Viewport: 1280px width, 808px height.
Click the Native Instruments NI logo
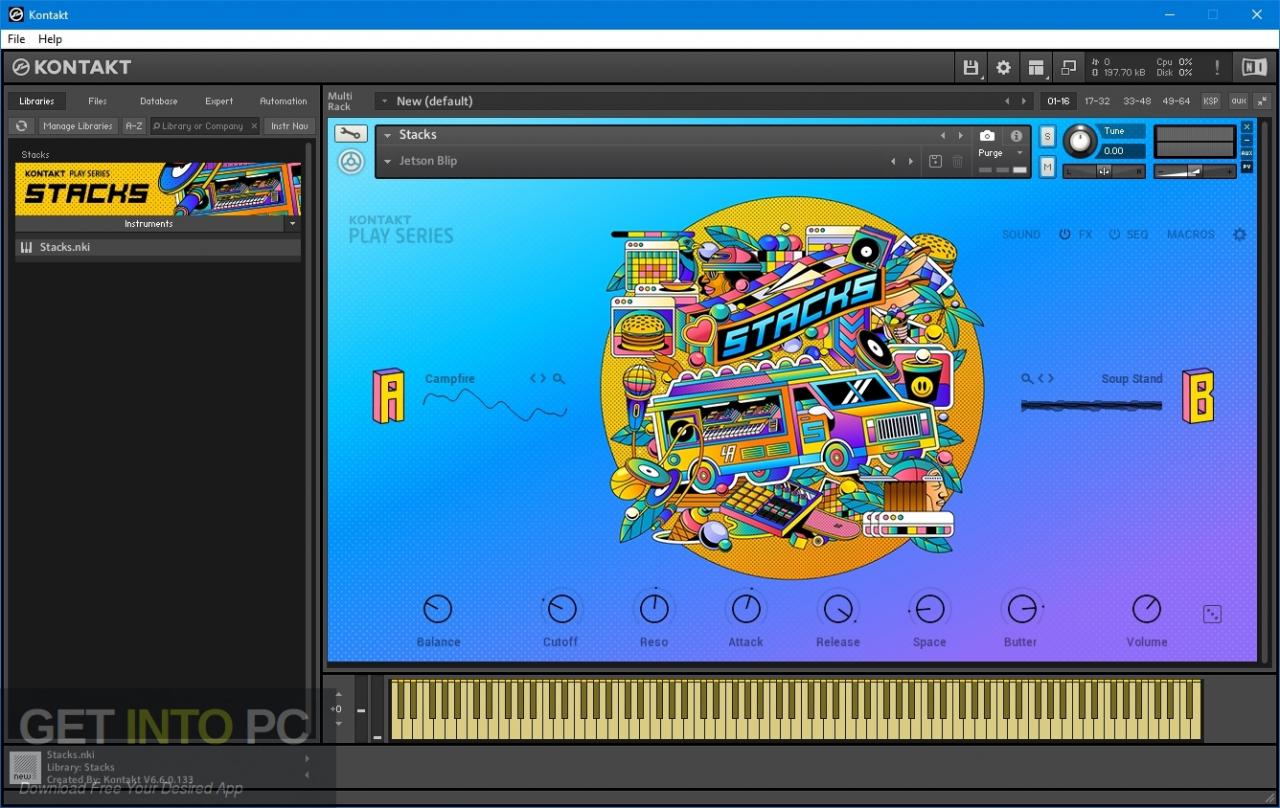[1254, 67]
